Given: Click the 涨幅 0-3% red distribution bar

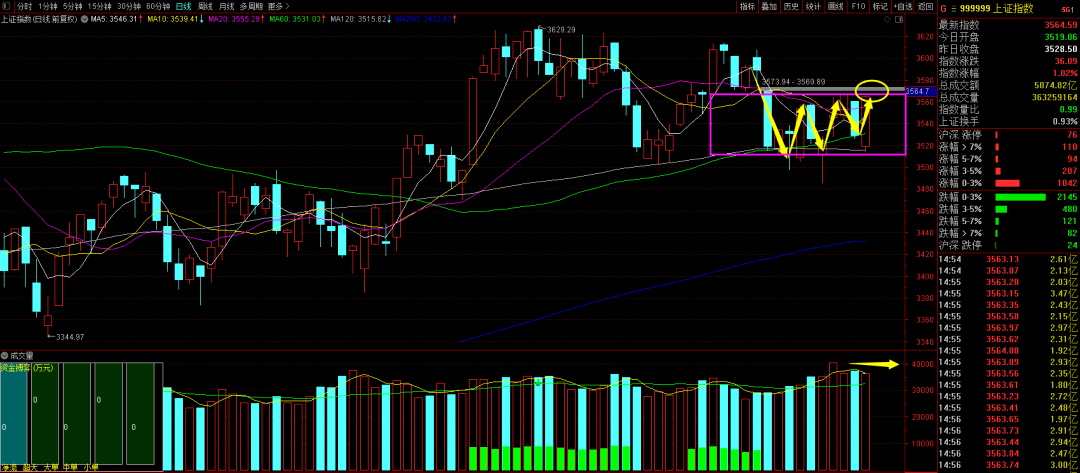Looking at the screenshot, I should [x=1007, y=184].
